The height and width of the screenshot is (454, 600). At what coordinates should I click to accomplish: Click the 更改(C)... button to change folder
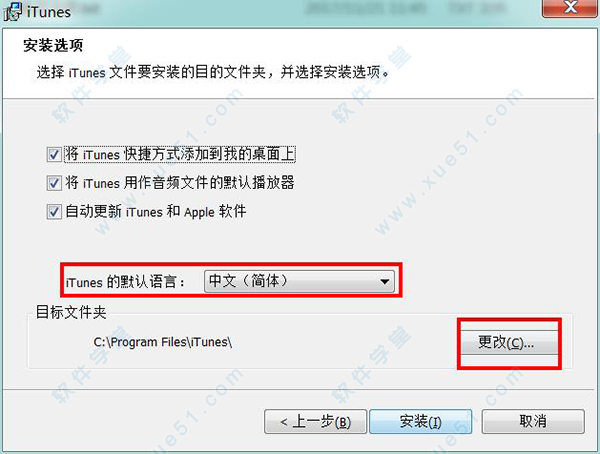point(509,342)
